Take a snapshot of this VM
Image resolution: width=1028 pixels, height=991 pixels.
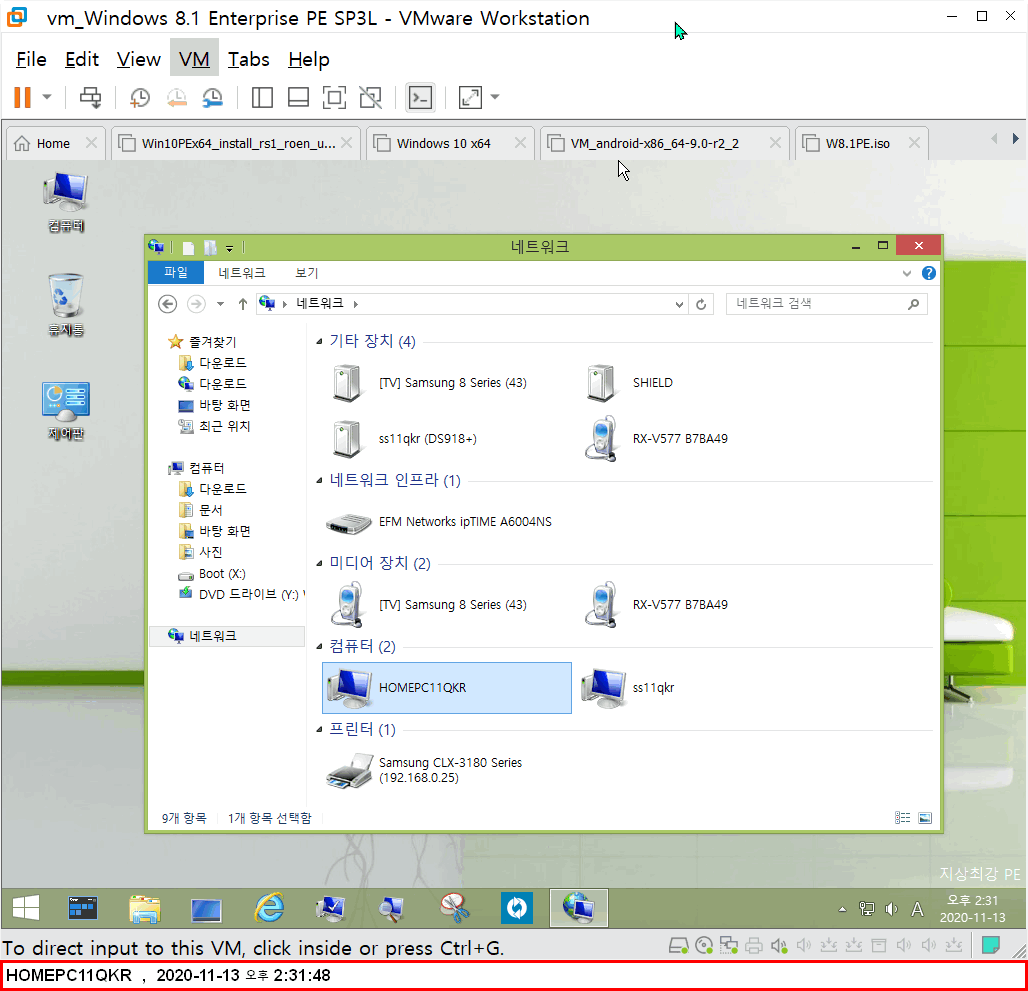[140, 98]
